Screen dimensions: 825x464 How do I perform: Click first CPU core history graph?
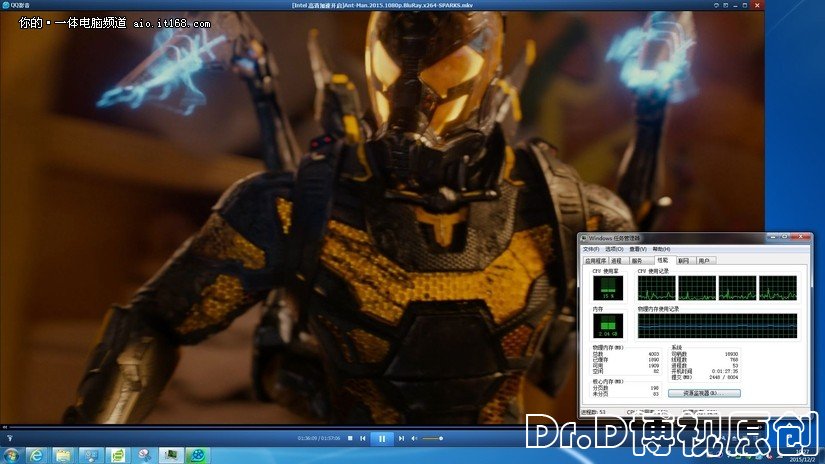tap(657, 288)
